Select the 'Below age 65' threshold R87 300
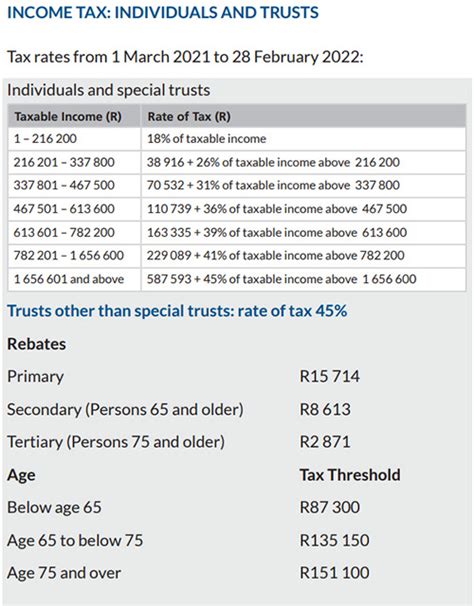This screenshot has width=474, height=606. click(x=329, y=507)
